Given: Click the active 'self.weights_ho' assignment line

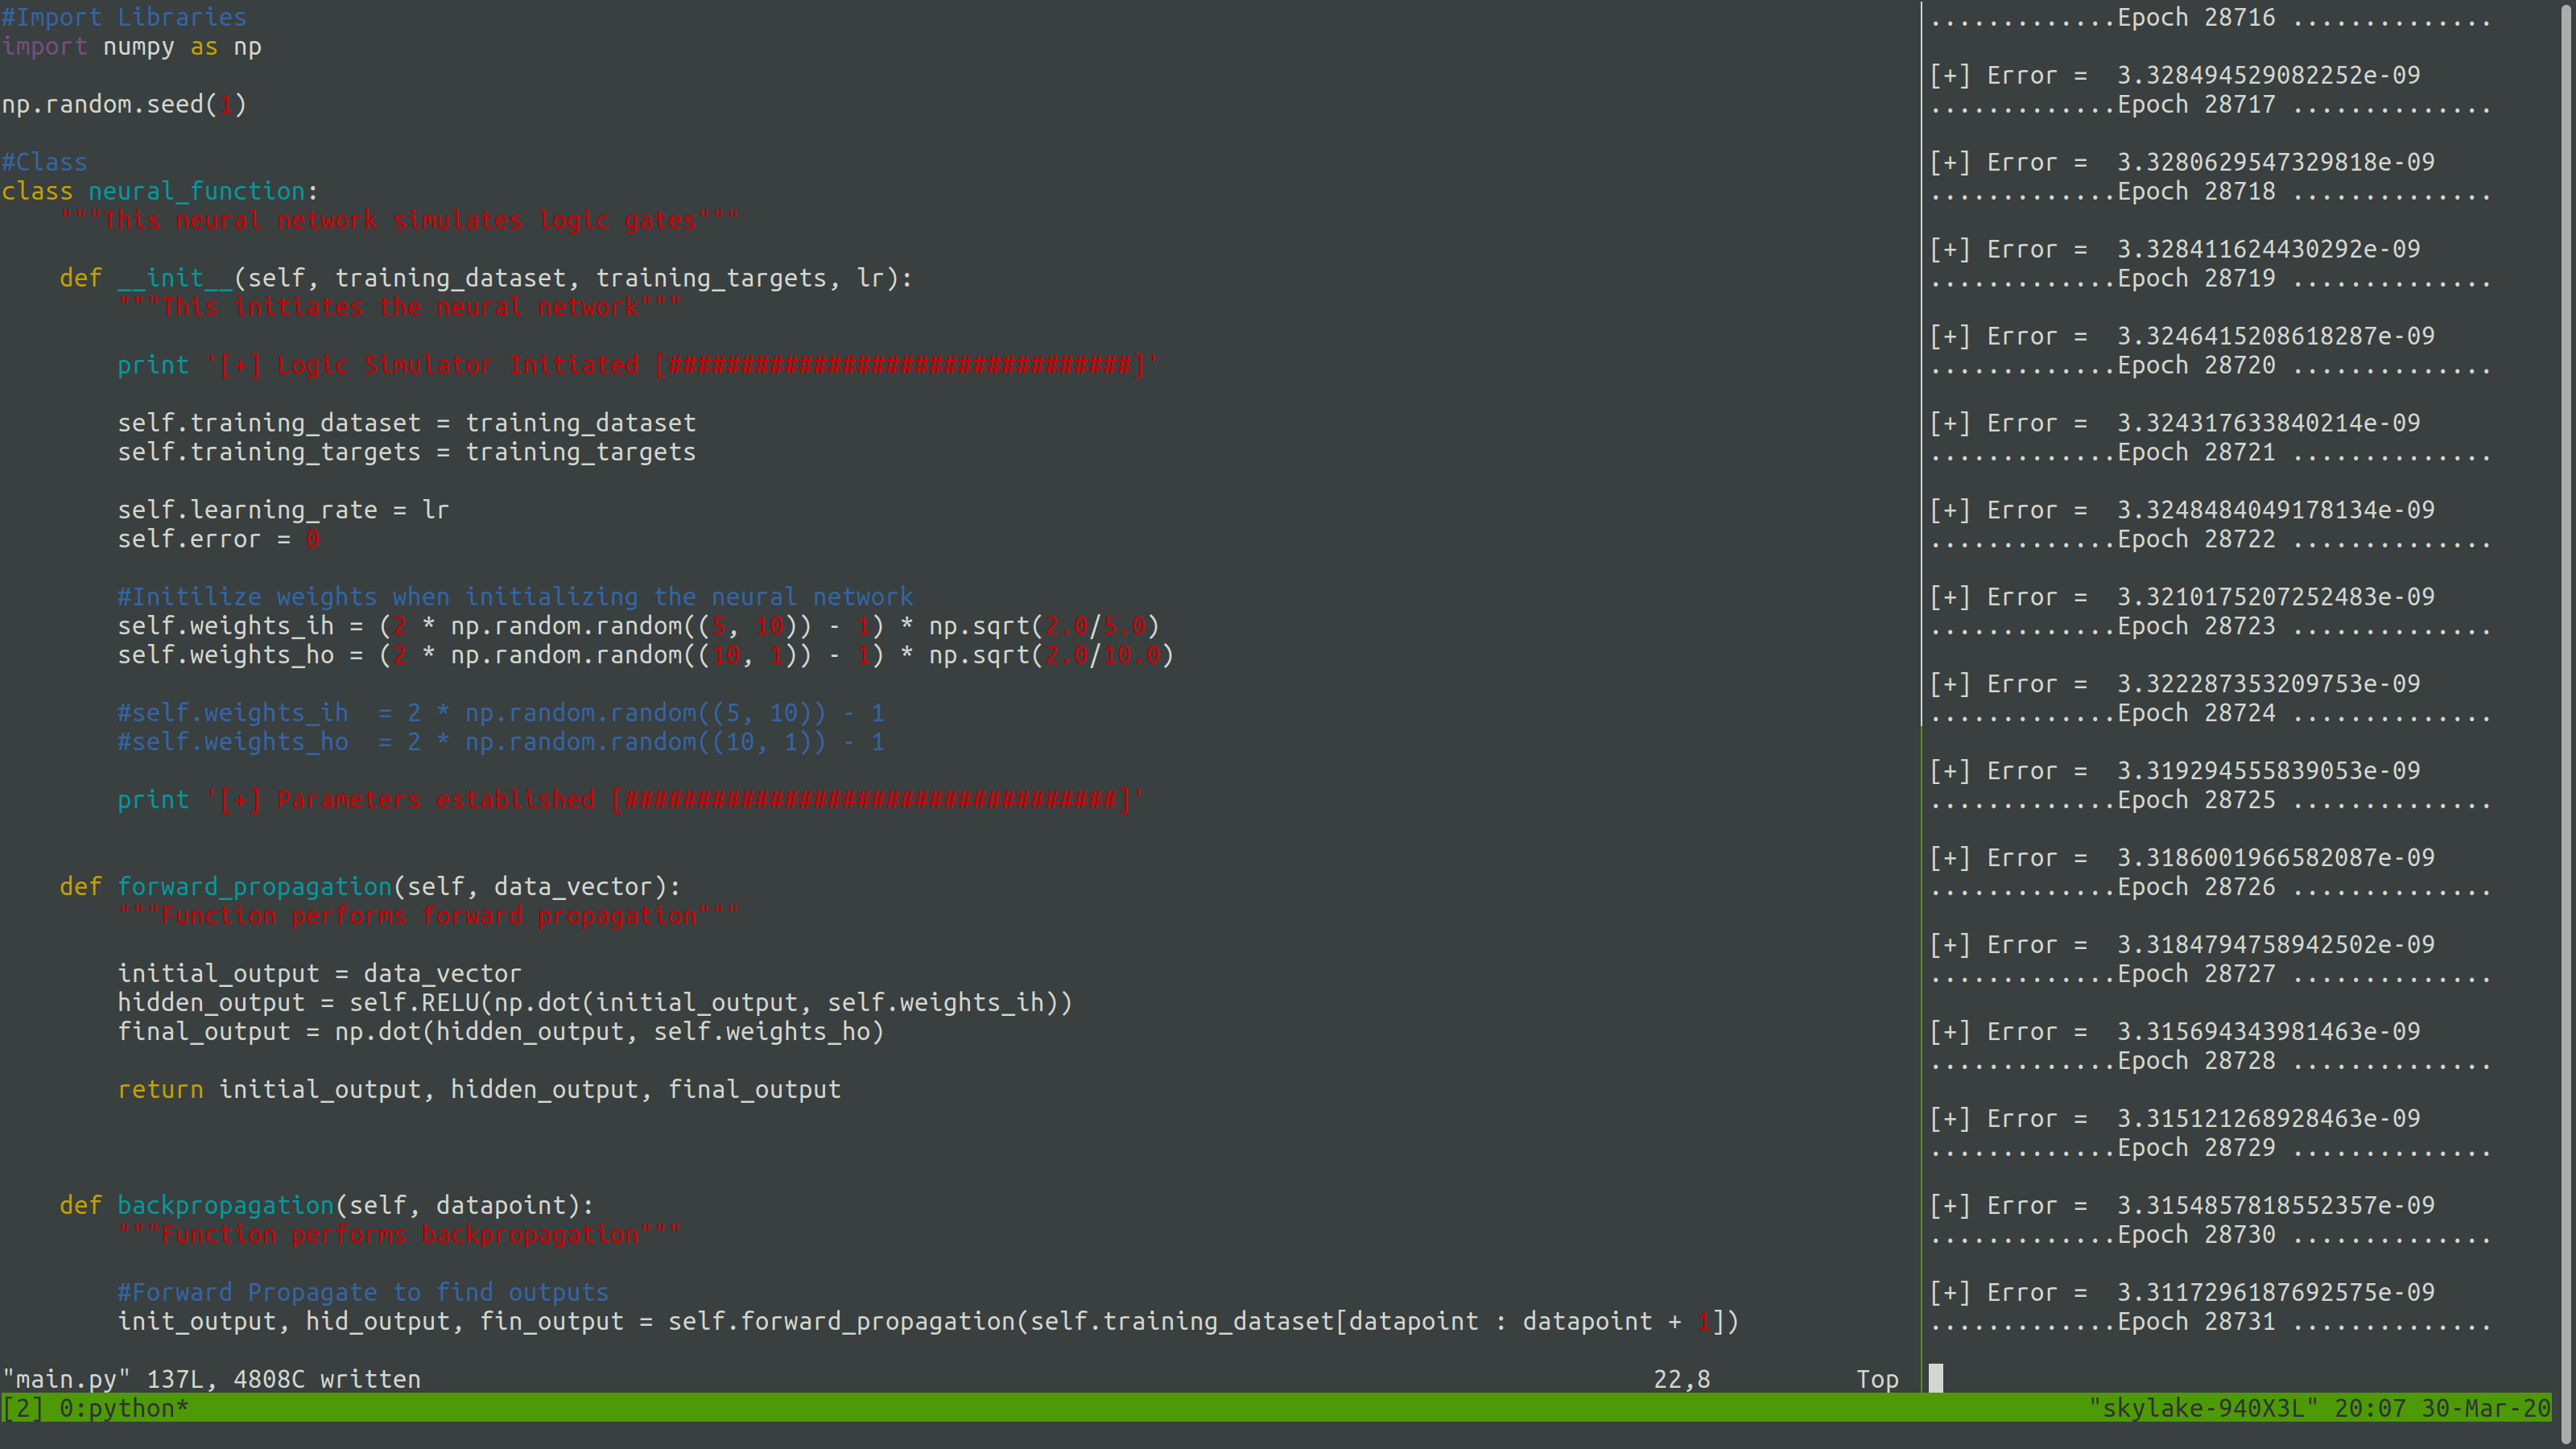Looking at the screenshot, I should click(x=645, y=655).
